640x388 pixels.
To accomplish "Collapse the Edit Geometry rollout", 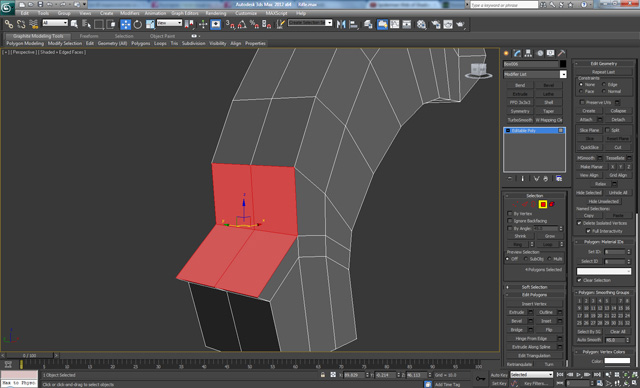I will [x=604, y=64].
